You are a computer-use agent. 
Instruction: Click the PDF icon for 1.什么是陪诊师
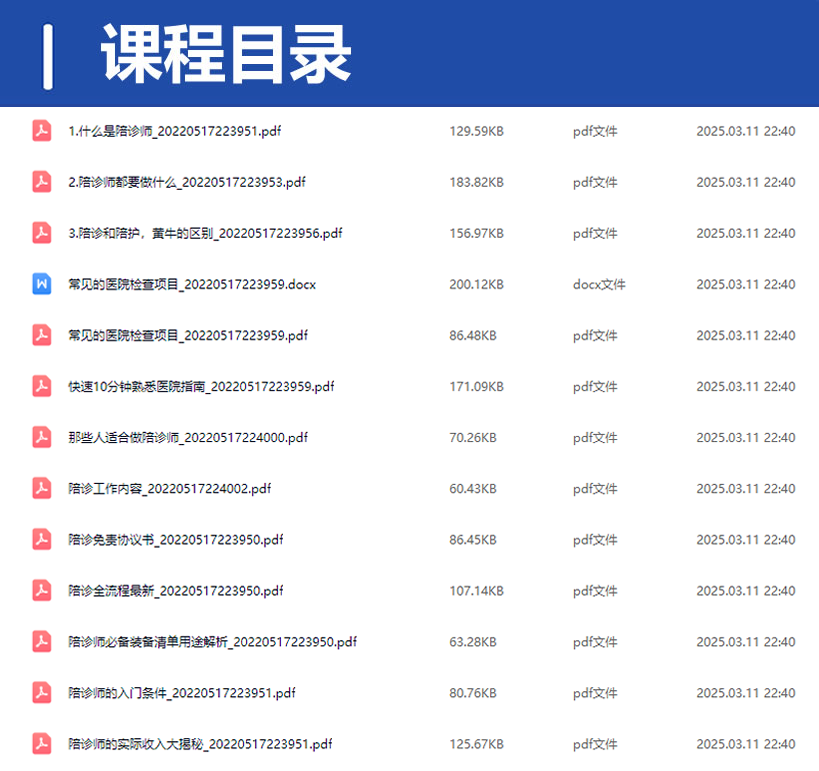[x=42, y=131]
